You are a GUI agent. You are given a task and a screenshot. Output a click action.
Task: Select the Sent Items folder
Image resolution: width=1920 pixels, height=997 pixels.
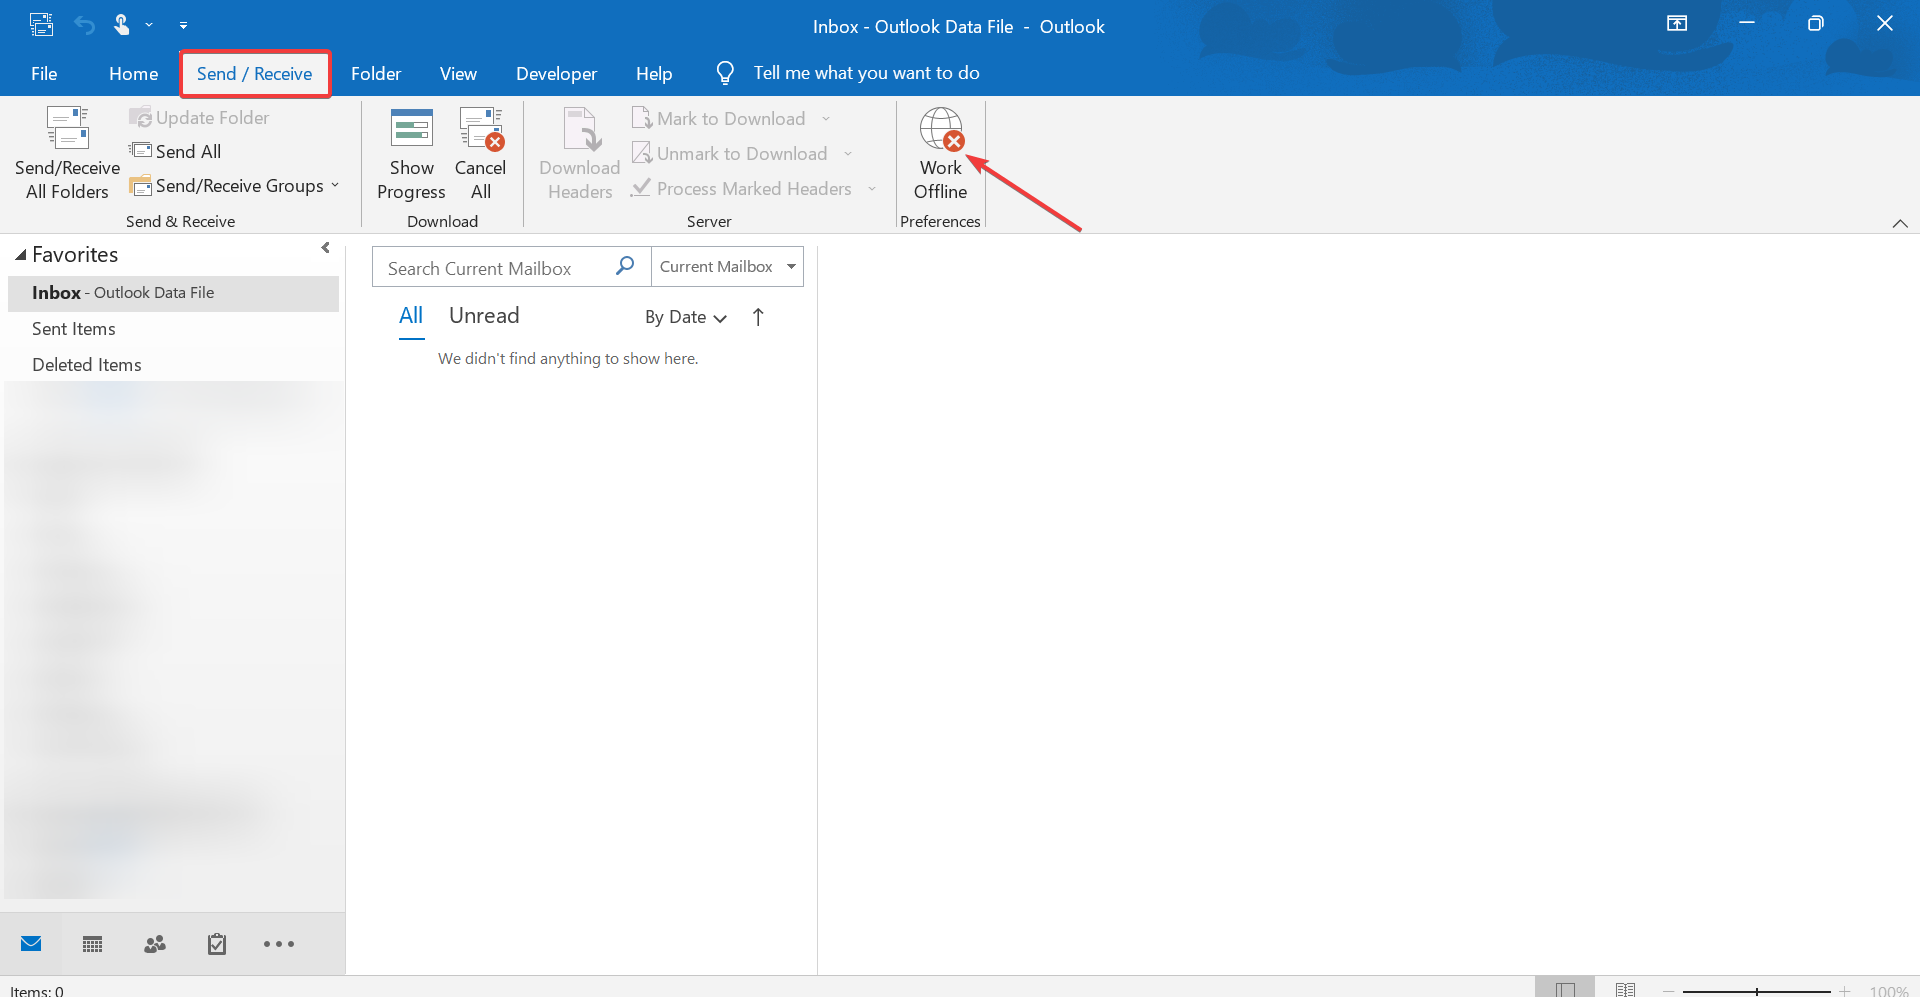74,329
